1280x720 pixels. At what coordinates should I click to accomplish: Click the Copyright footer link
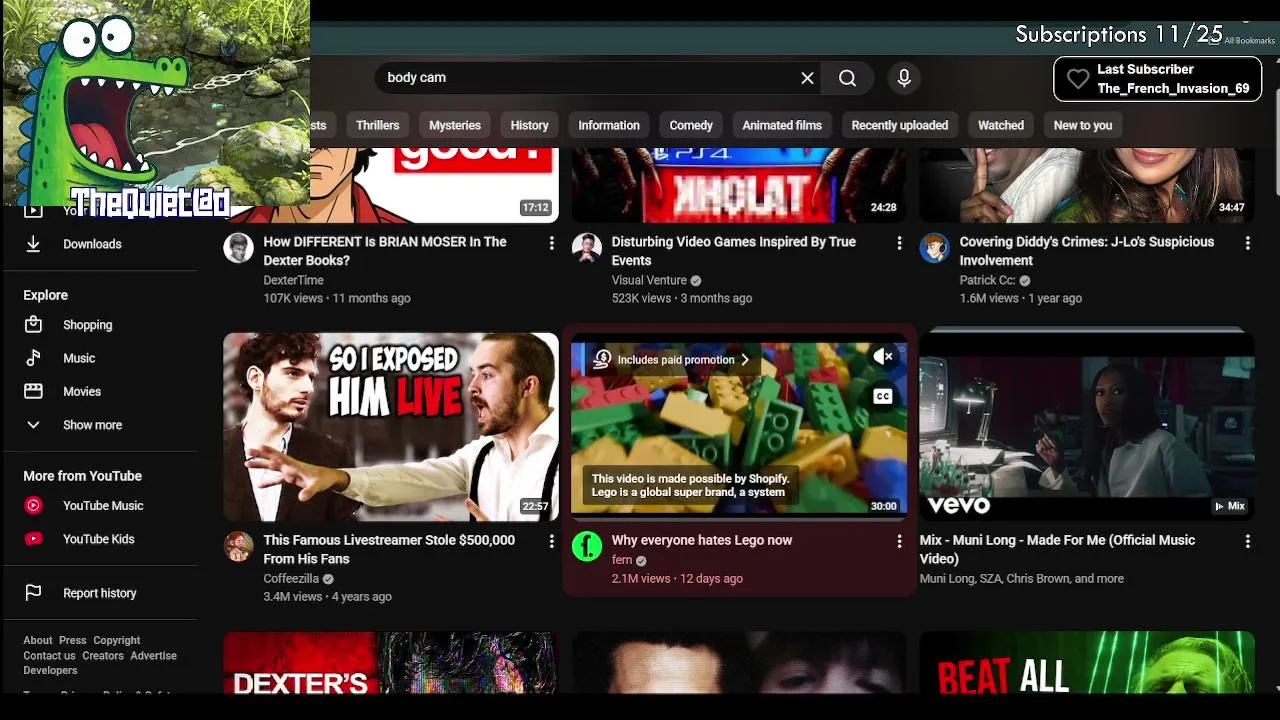[117, 640]
